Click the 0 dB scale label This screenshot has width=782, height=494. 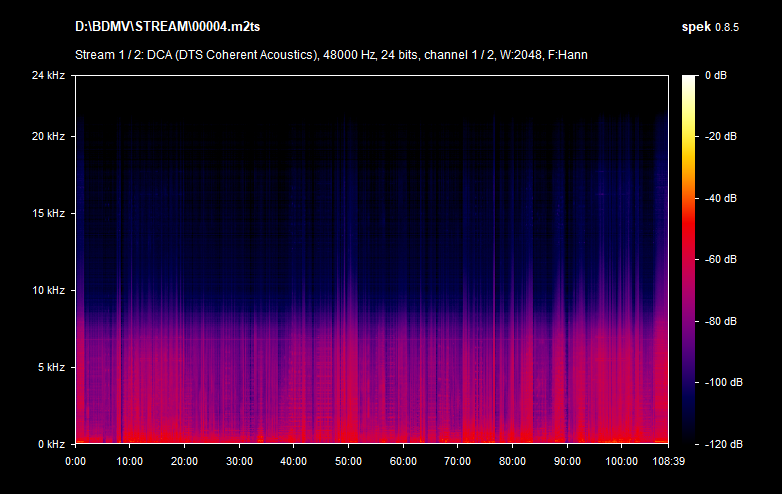[x=718, y=76]
